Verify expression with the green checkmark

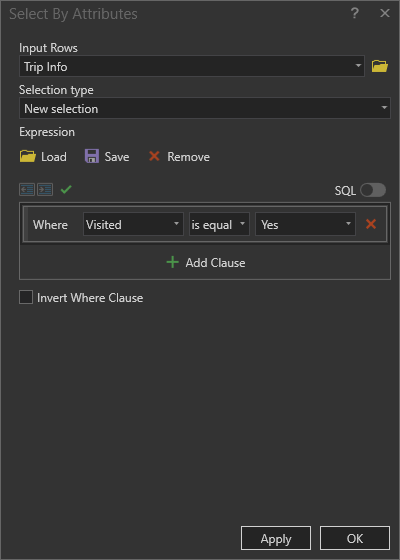pyautogui.click(x=66, y=189)
